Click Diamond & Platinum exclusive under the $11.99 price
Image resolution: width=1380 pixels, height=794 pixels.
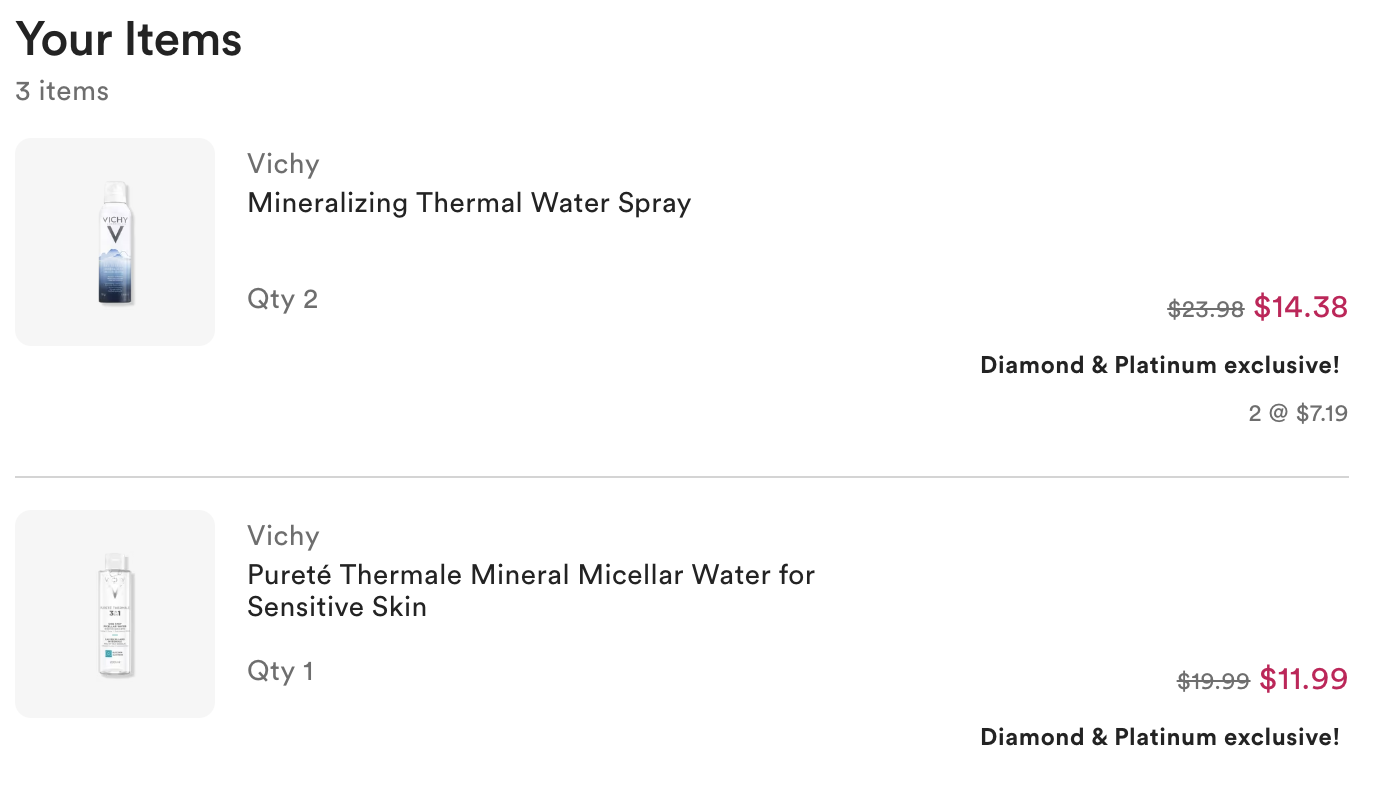(1159, 737)
